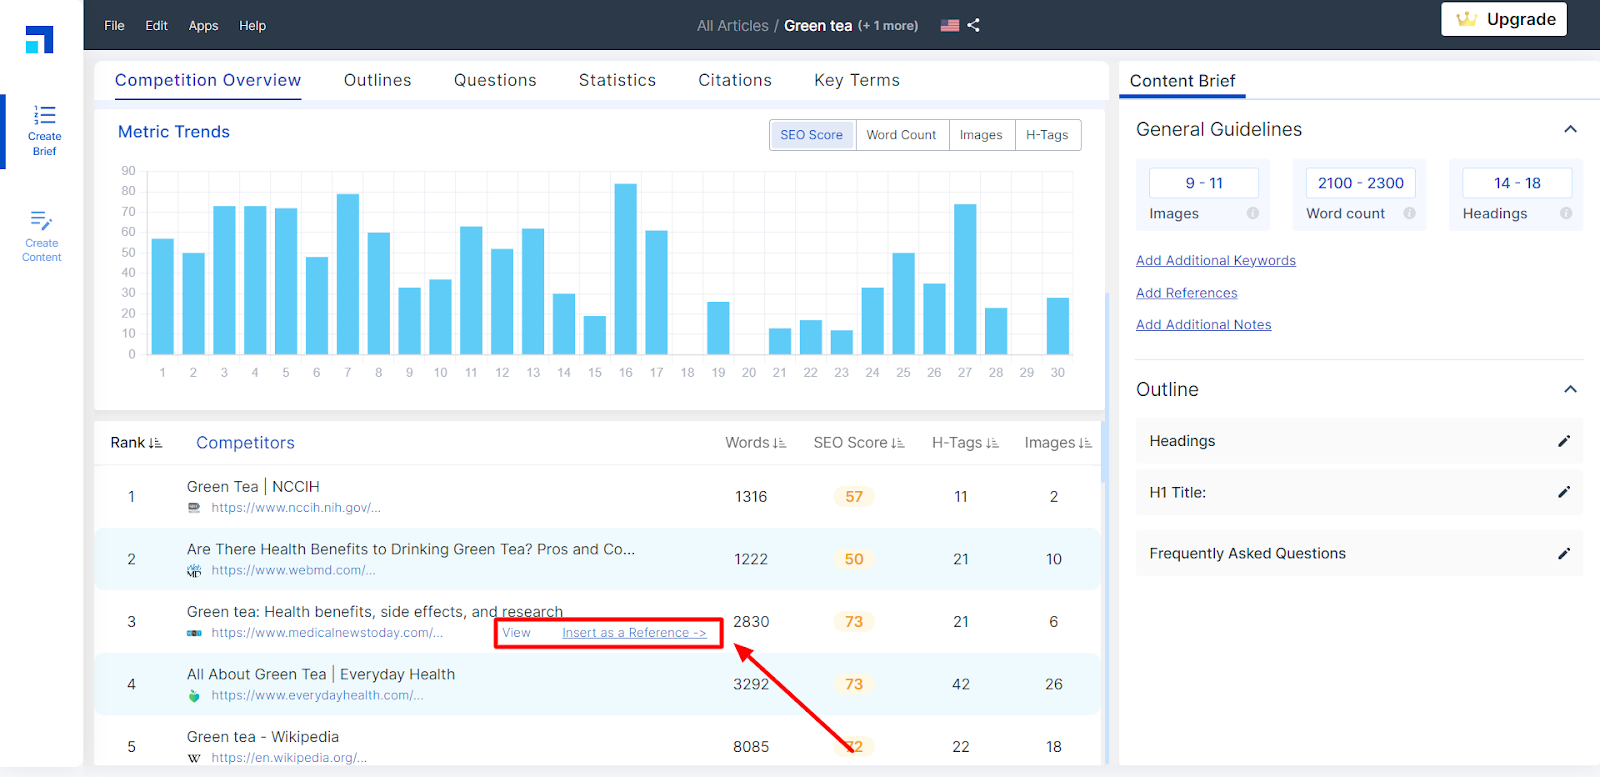Click Add Additional Notes link
The image size is (1600, 777).
tap(1204, 325)
